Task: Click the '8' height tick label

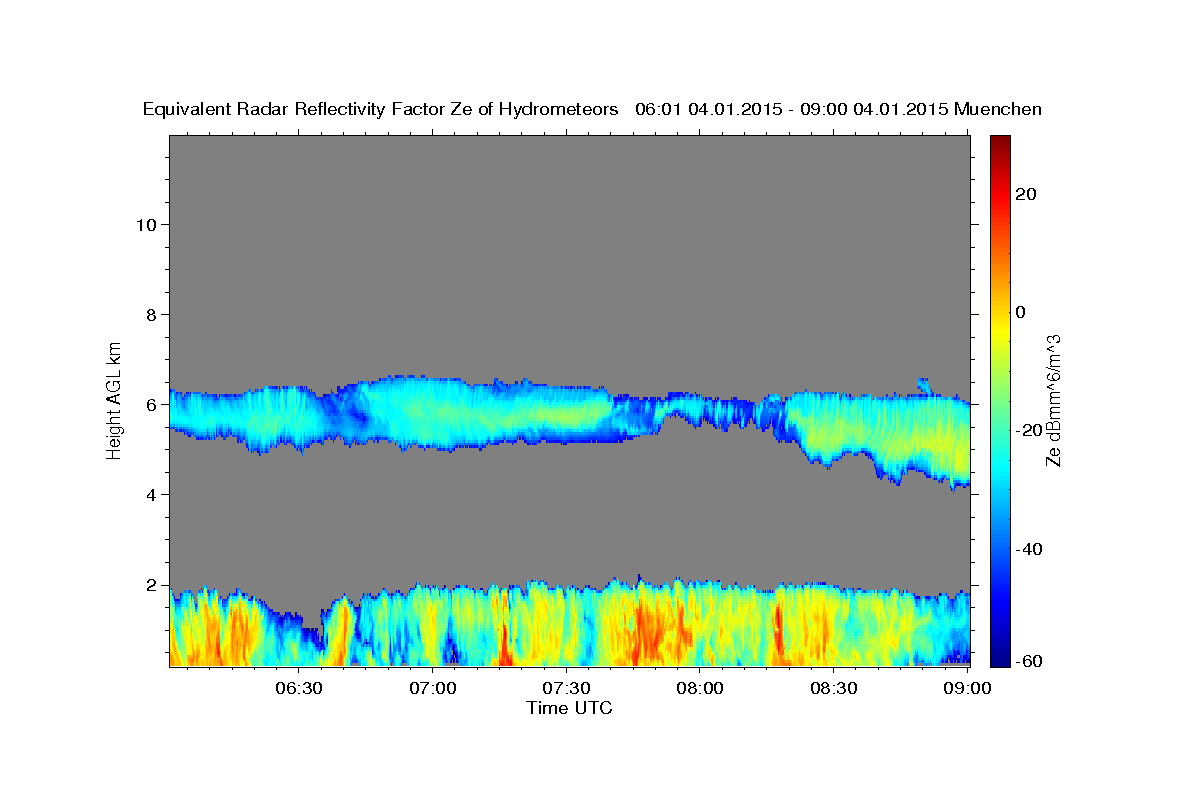Action: point(151,314)
